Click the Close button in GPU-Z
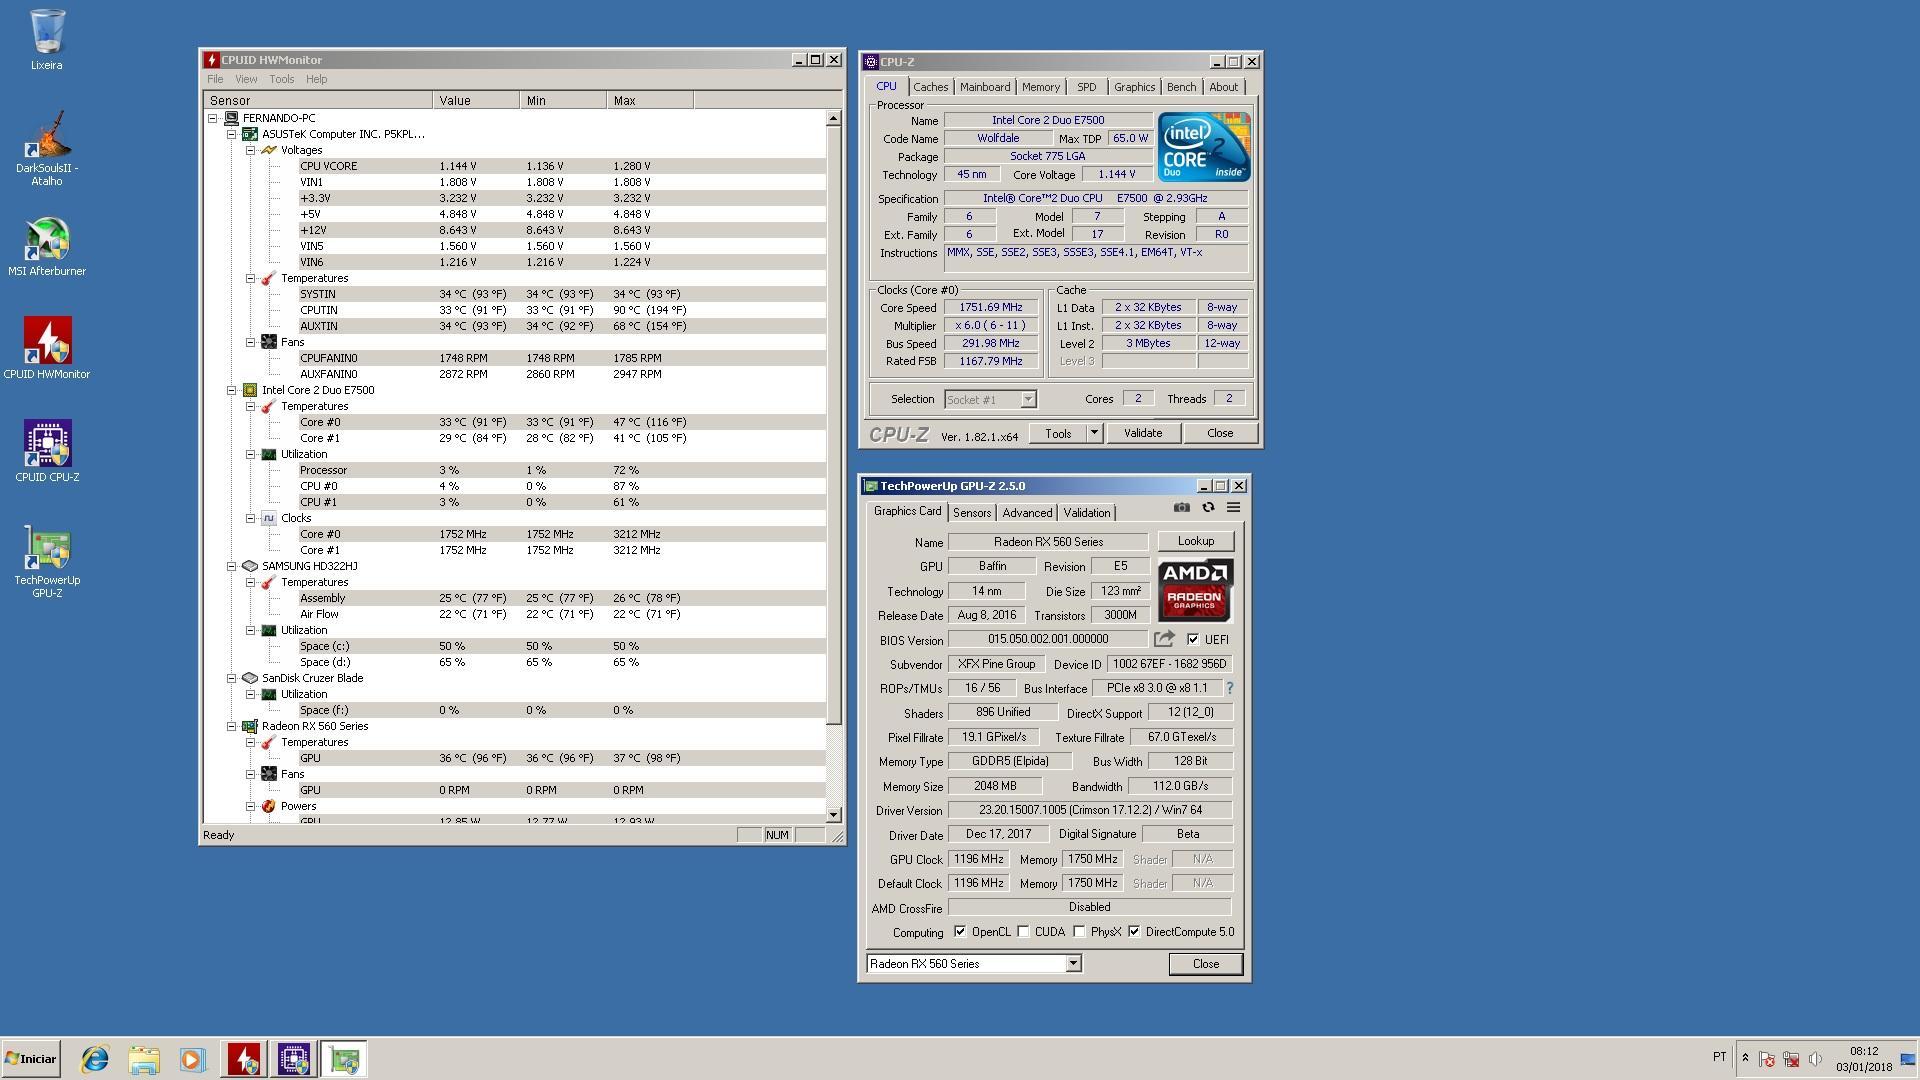 [x=1206, y=964]
